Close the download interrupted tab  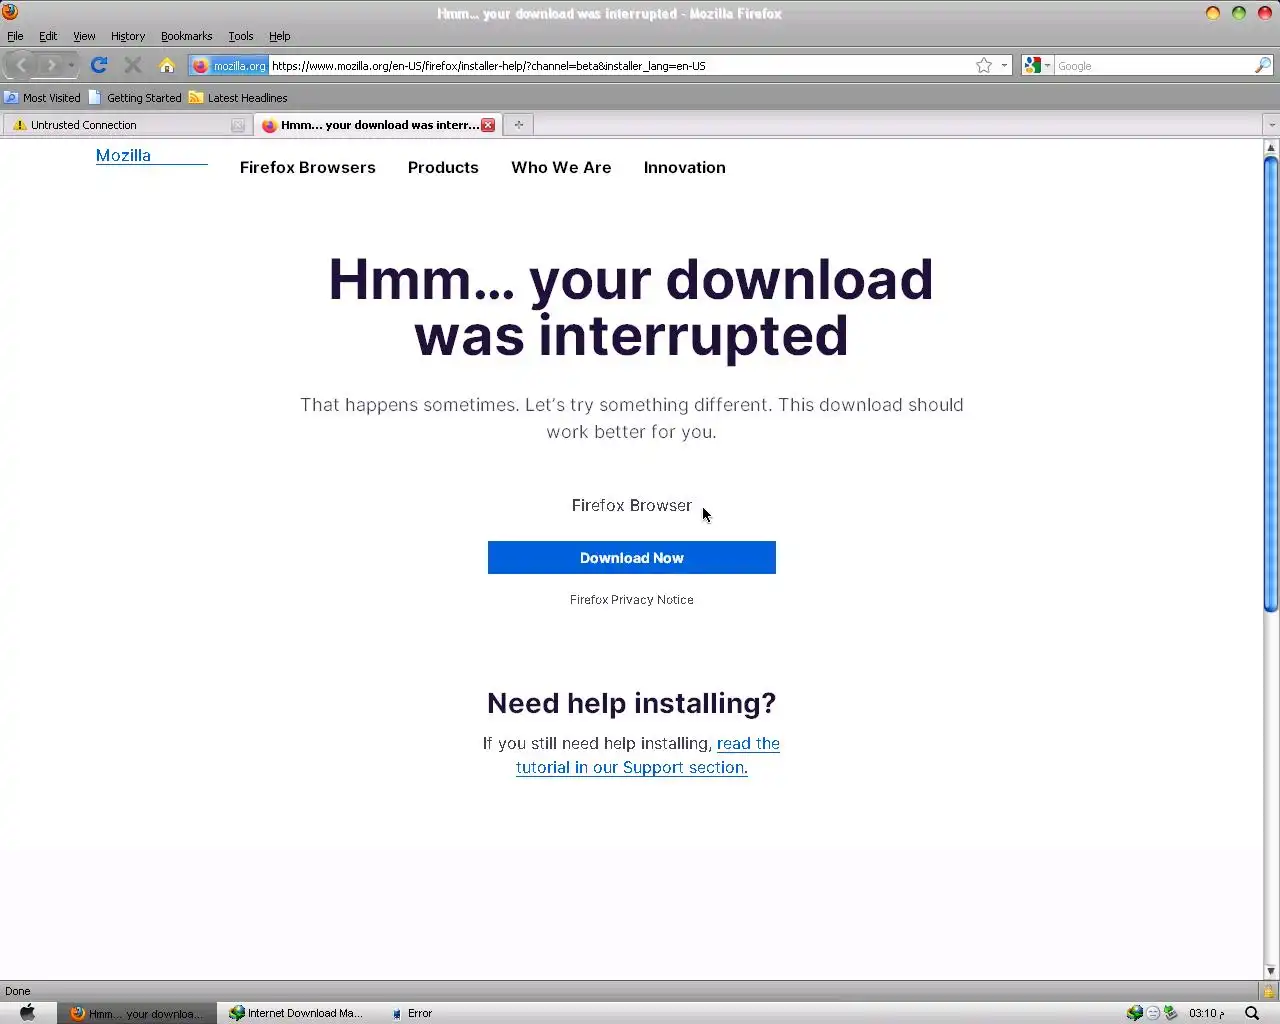[488, 125]
